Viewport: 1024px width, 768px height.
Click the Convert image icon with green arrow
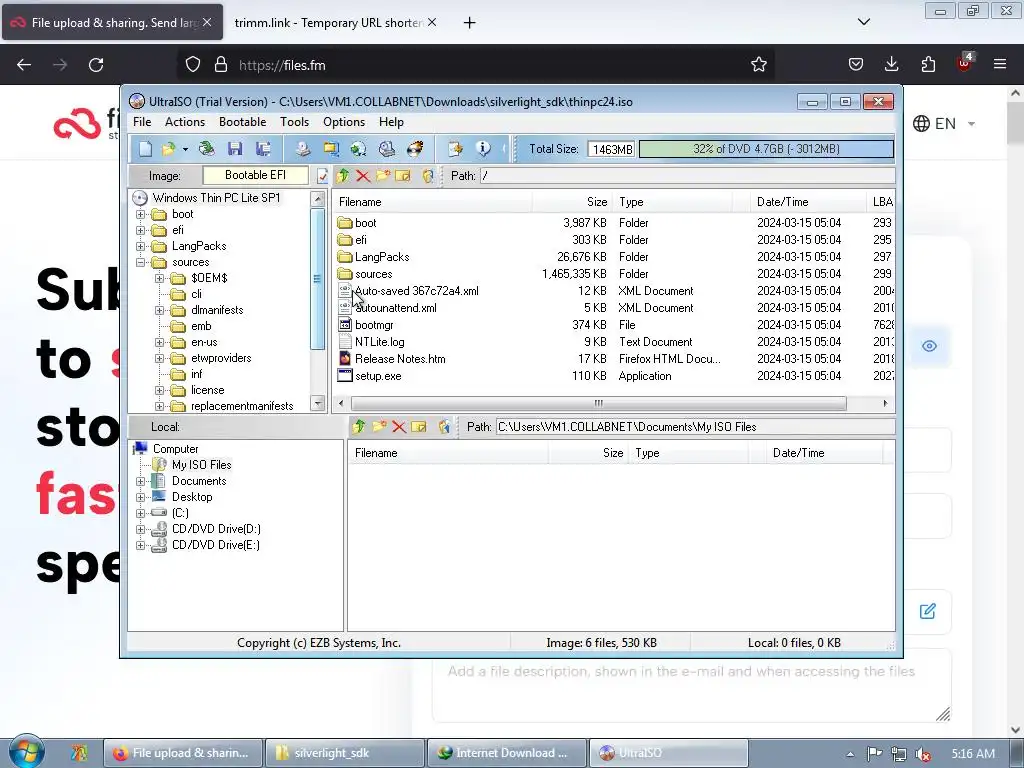(x=359, y=149)
